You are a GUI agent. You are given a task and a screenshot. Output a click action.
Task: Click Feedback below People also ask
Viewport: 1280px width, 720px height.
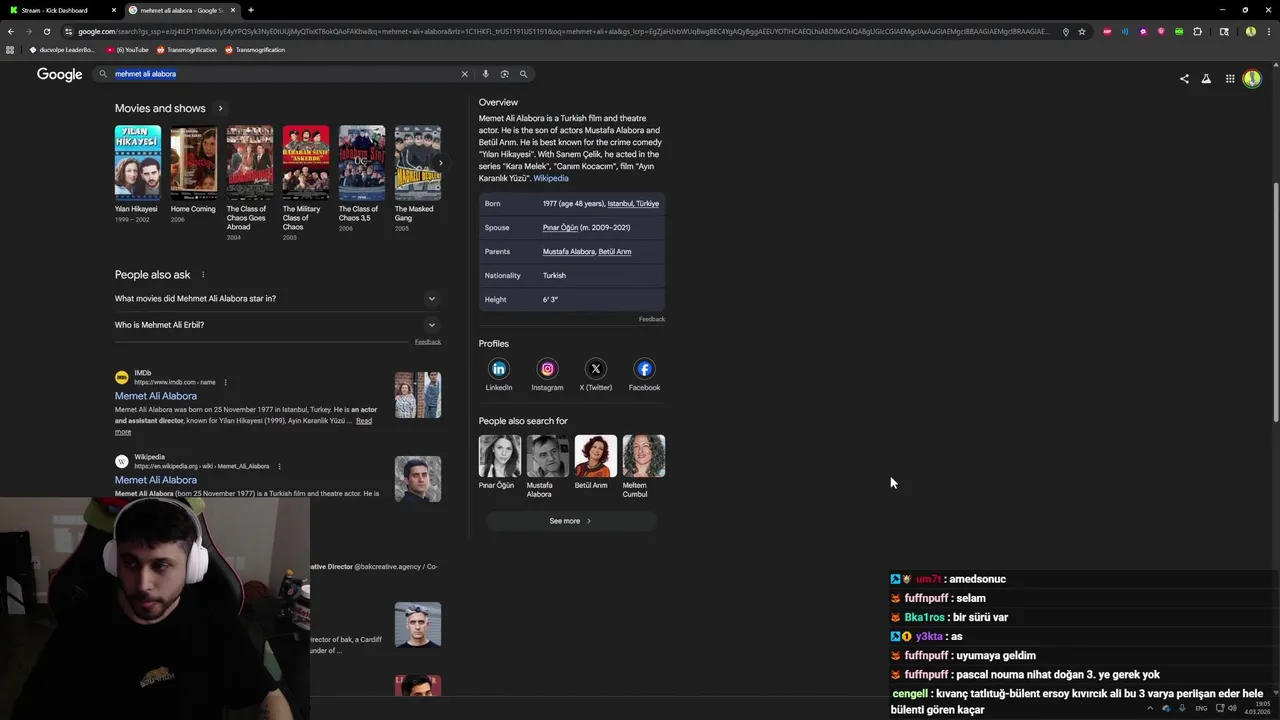pos(428,342)
